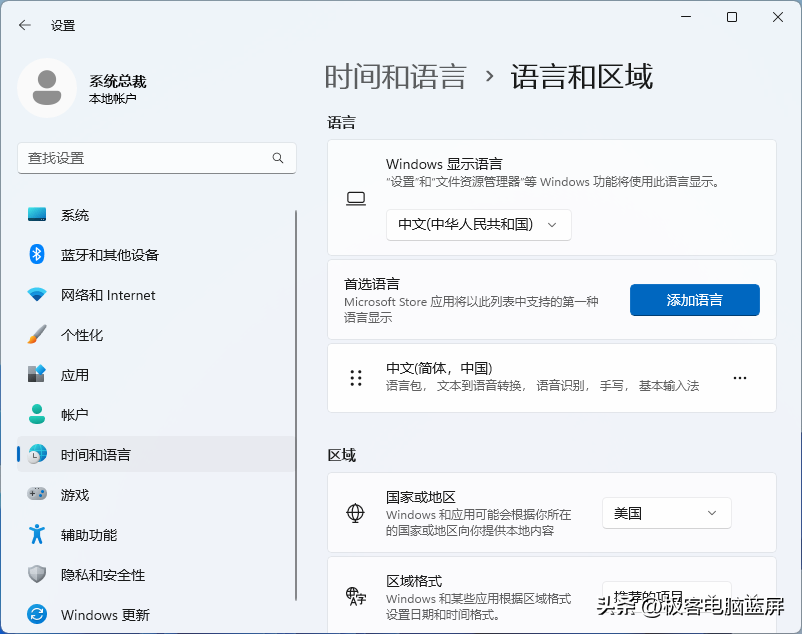Click the back arrow in Settings

click(x=25, y=25)
